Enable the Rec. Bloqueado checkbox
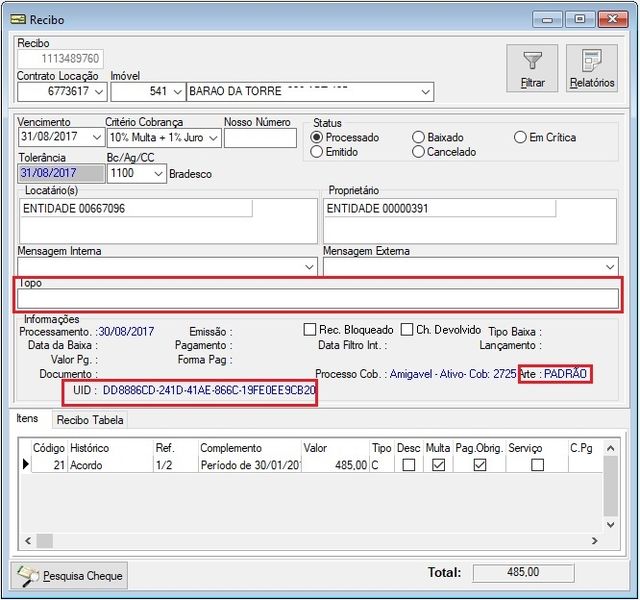The width and height of the screenshot is (640, 600). tap(310, 329)
